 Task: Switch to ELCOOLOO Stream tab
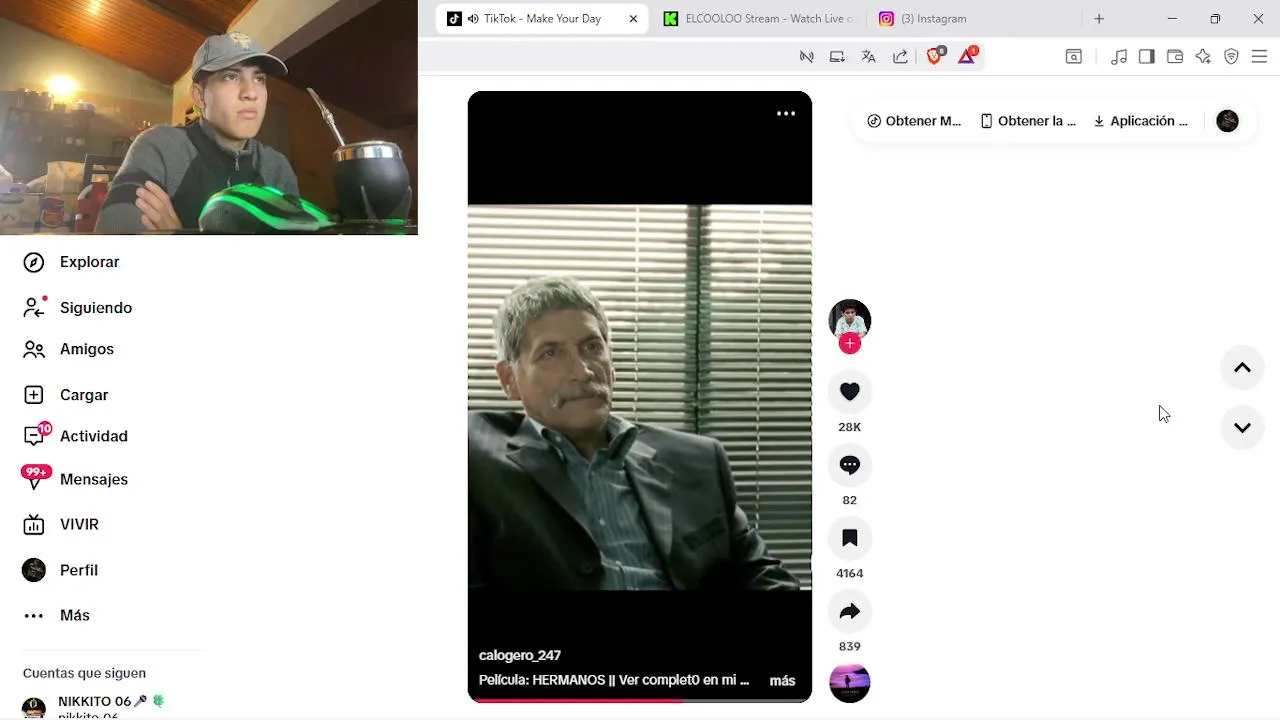(x=759, y=19)
